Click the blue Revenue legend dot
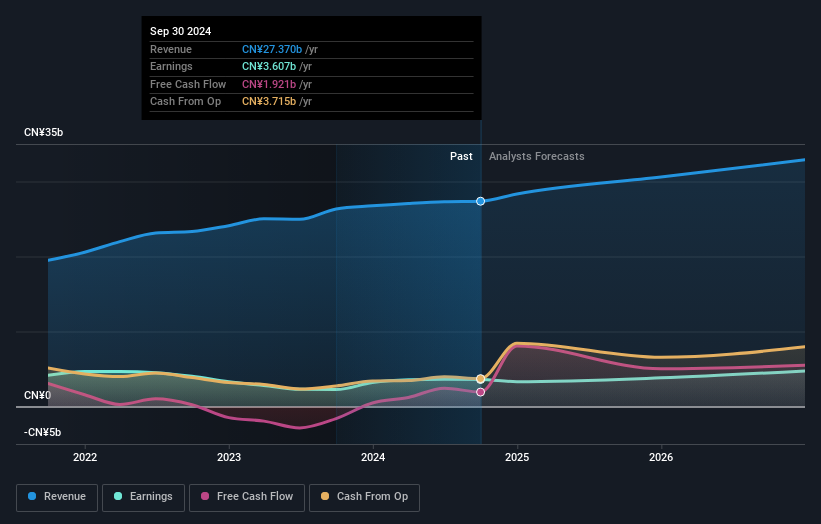This screenshot has height=524, width=821. tap(32, 496)
